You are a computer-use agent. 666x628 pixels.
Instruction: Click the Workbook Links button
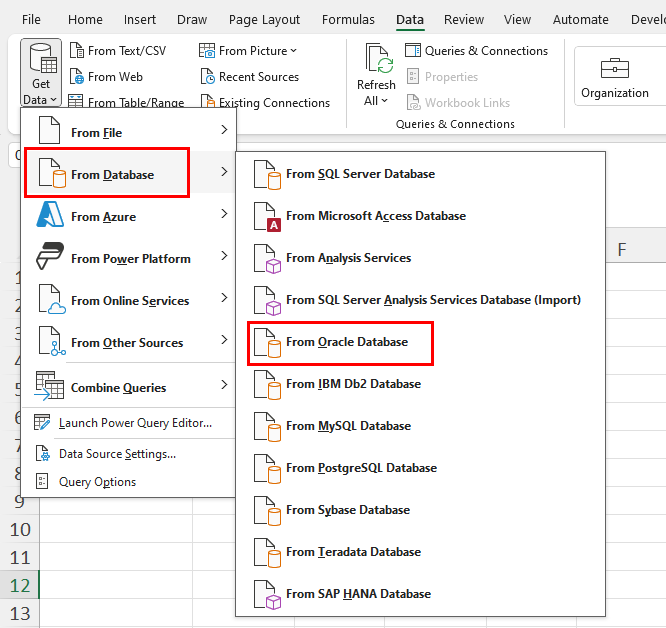[458, 102]
